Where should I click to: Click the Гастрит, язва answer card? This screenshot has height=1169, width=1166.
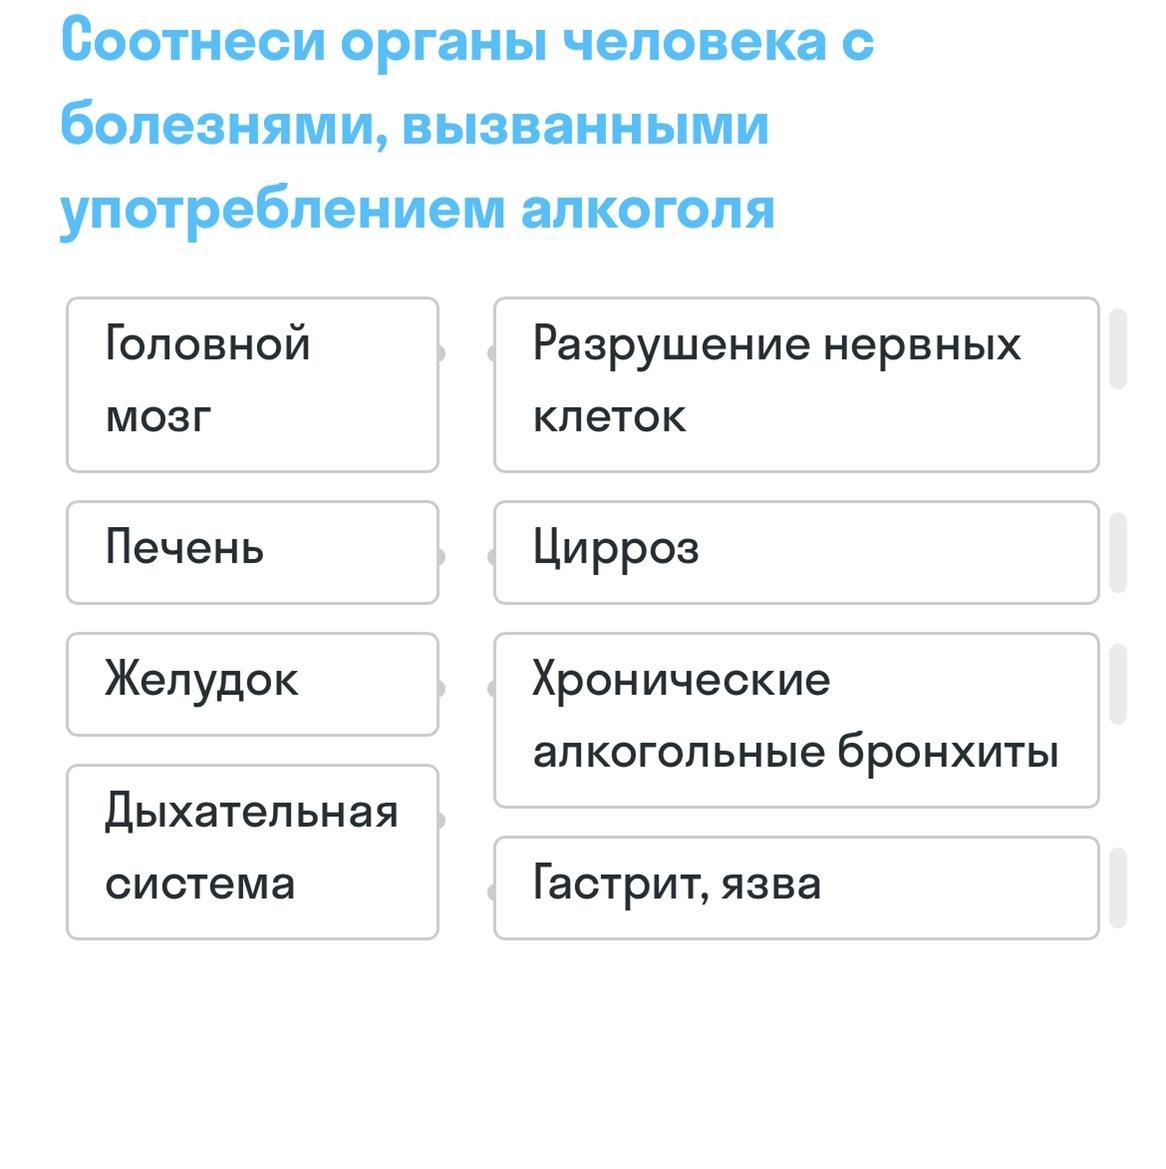796,888
